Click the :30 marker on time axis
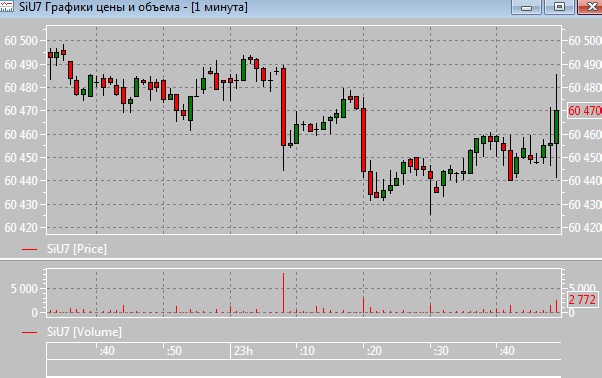 point(441,351)
